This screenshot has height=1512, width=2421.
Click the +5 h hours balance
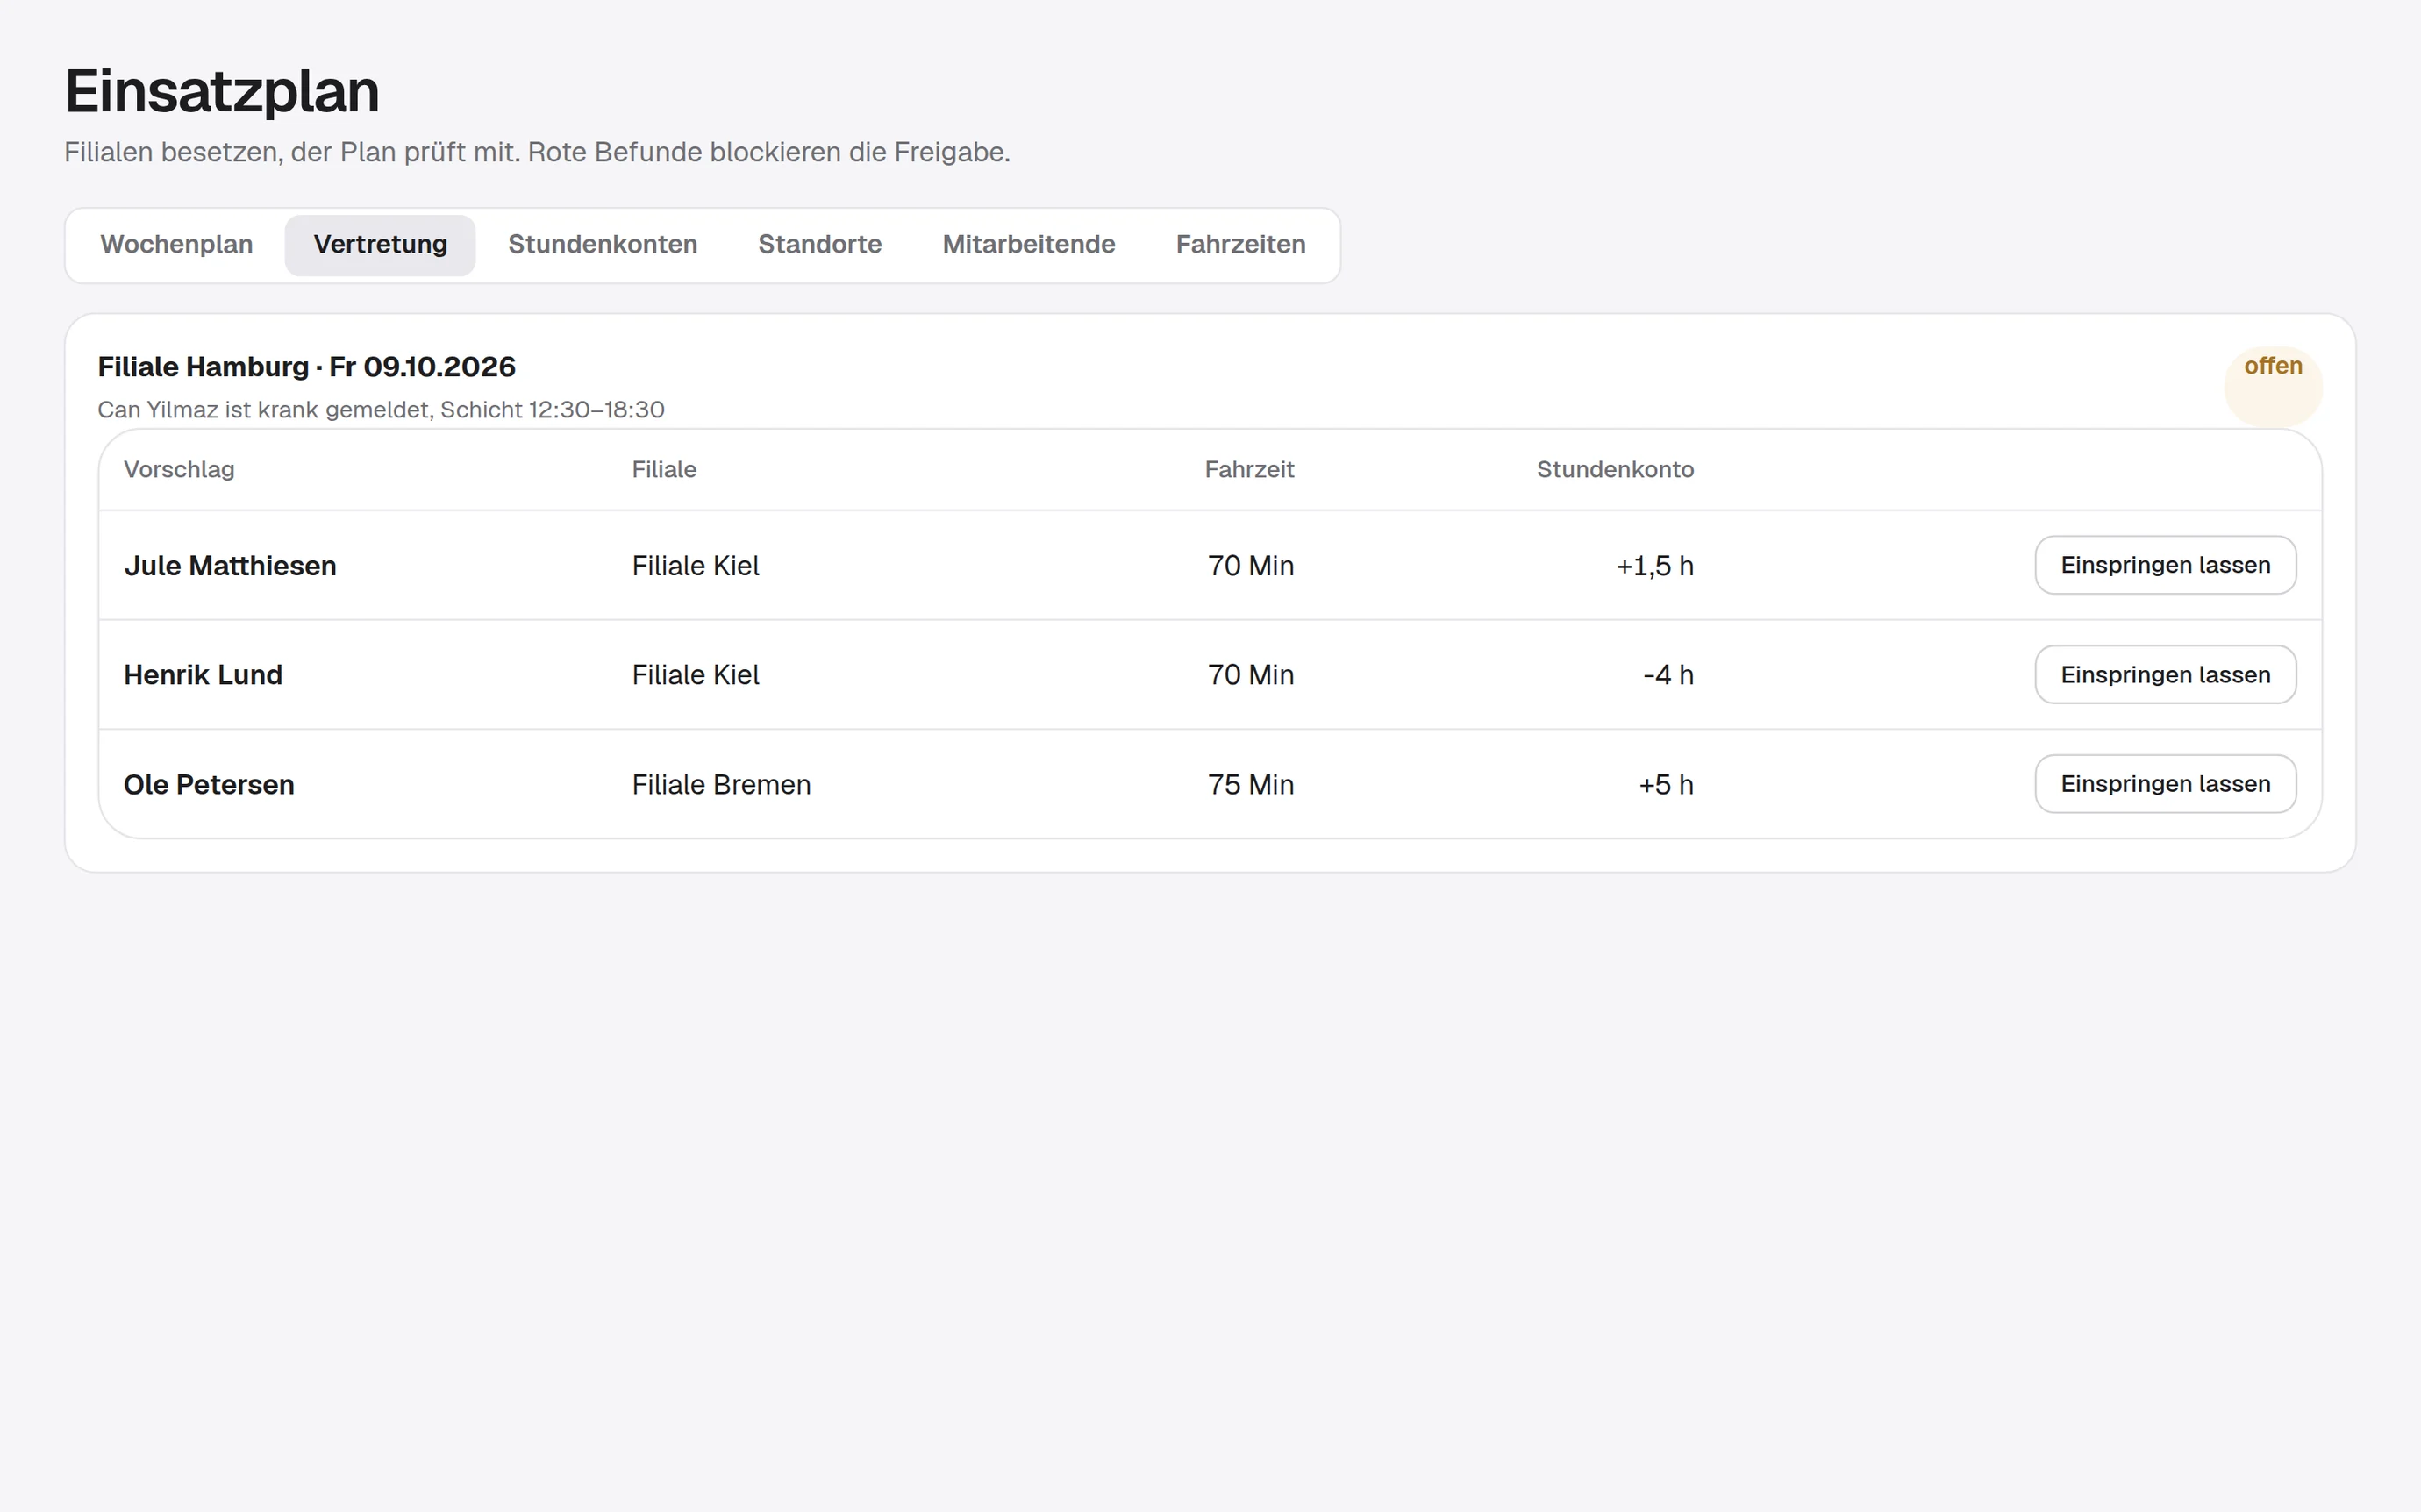click(1665, 785)
